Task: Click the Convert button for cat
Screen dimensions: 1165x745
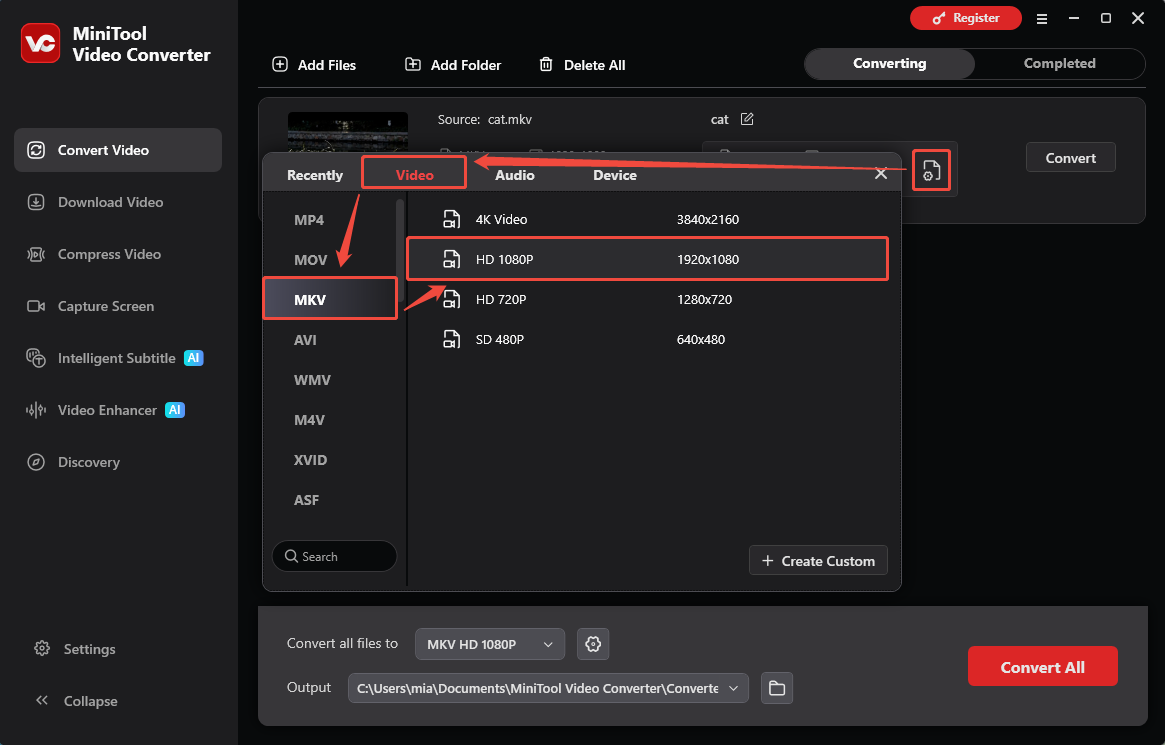Action: click(x=1071, y=157)
